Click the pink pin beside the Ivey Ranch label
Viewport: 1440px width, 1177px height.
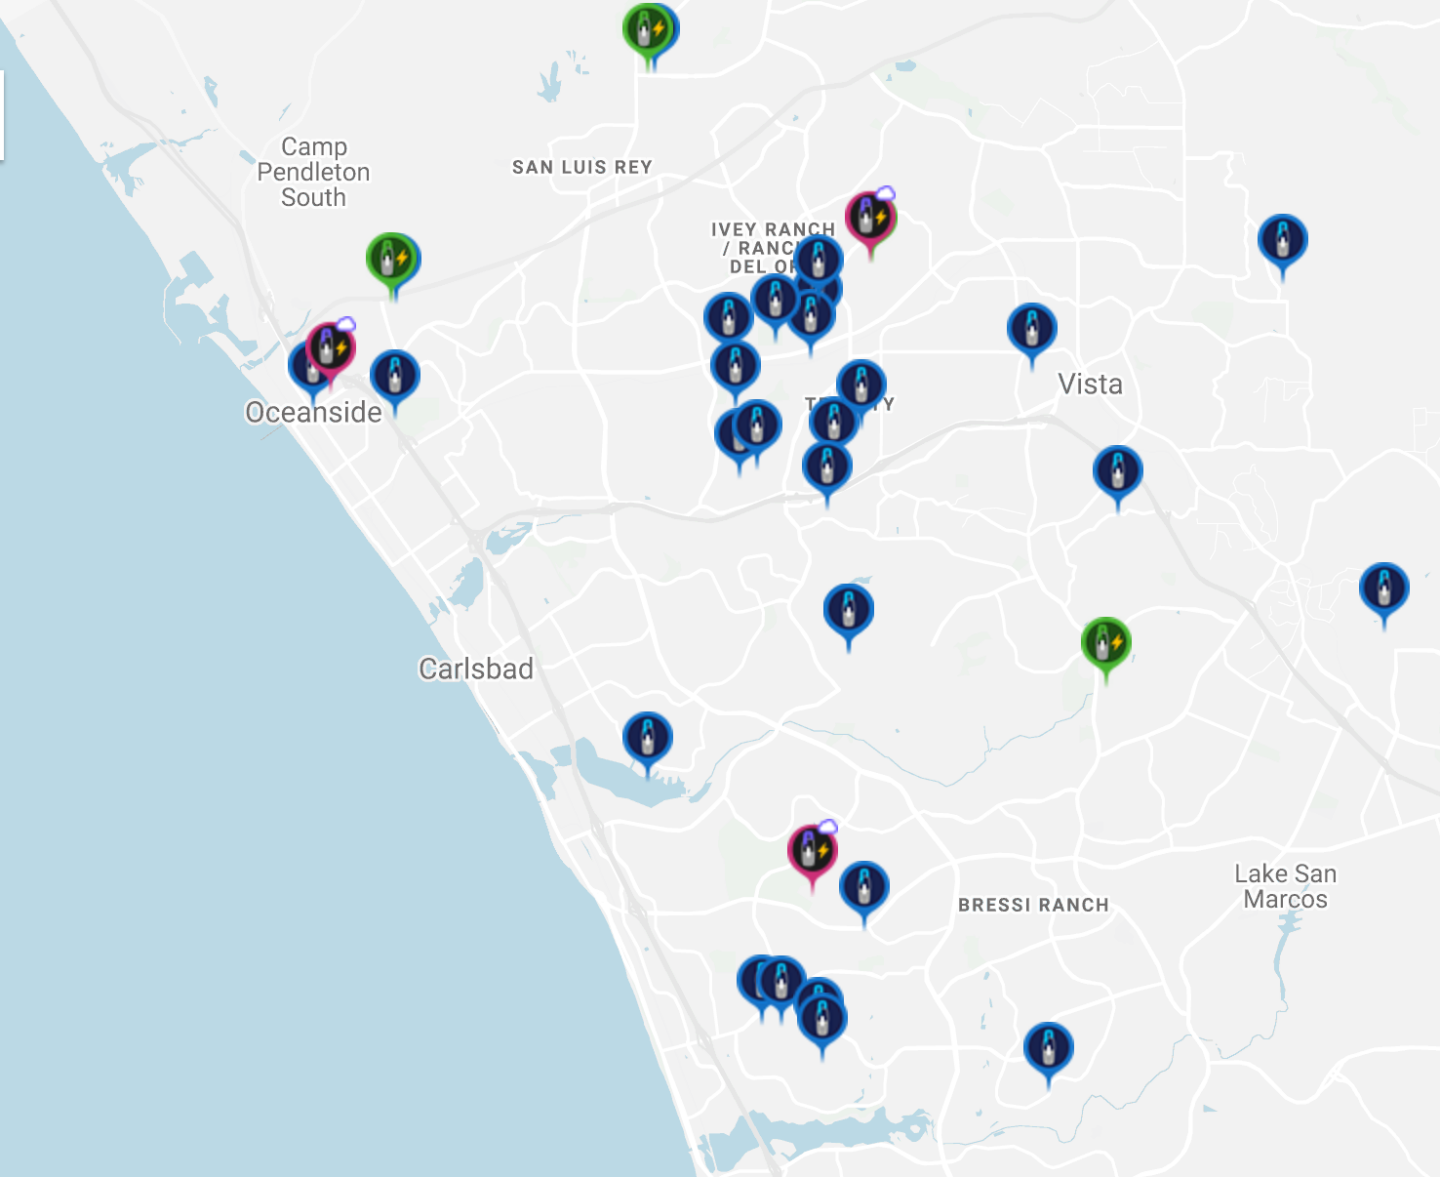(870, 218)
